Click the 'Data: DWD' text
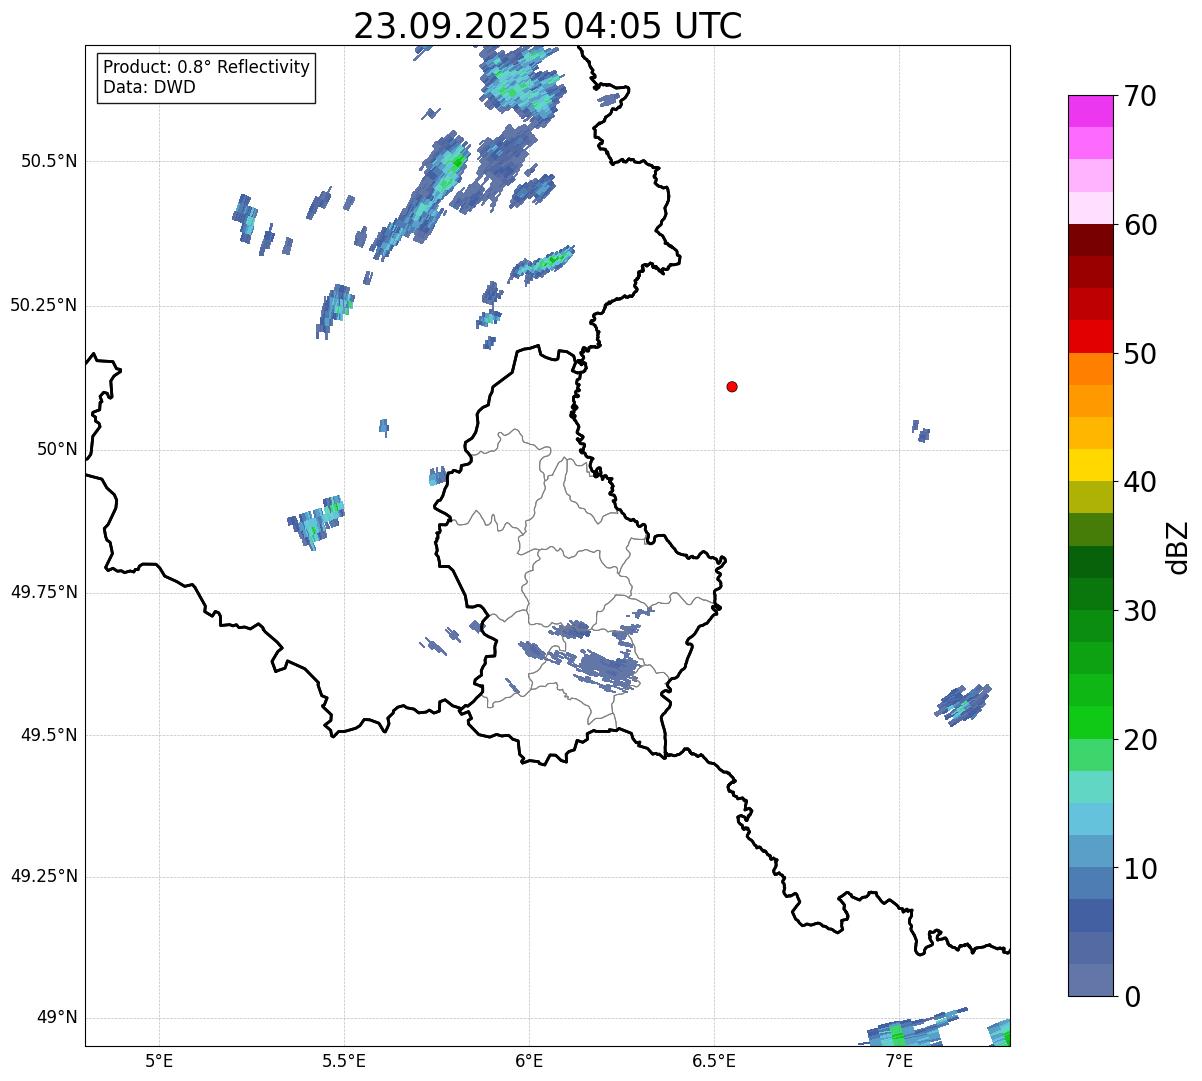Image resolution: width=1202 pixels, height=1081 pixels. 149,87
